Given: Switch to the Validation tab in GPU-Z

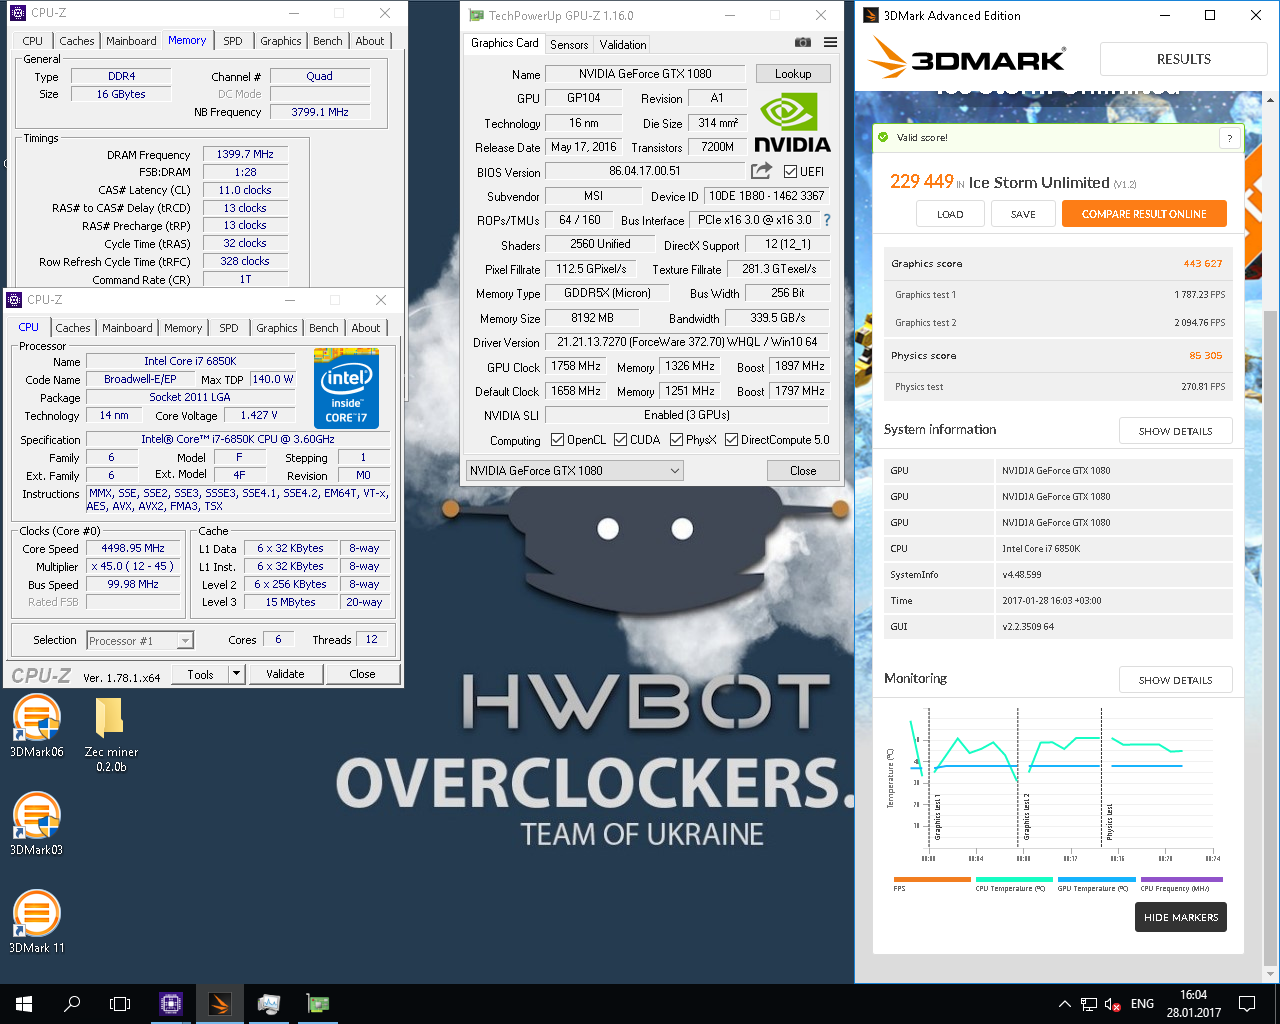Looking at the screenshot, I should pyautogui.click(x=623, y=44).
